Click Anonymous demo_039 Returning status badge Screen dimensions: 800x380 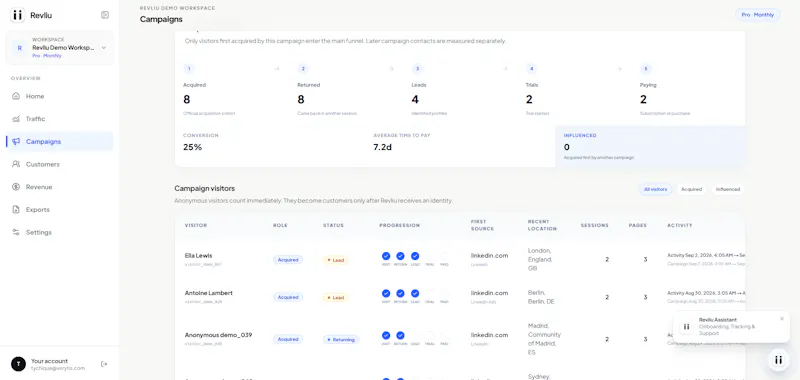341,339
